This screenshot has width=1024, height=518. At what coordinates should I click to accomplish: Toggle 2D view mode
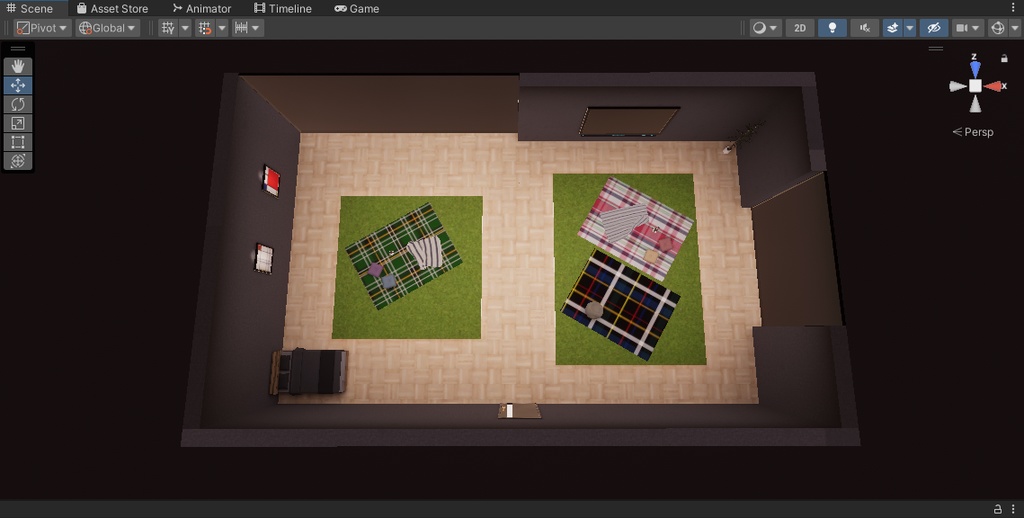pos(799,28)
